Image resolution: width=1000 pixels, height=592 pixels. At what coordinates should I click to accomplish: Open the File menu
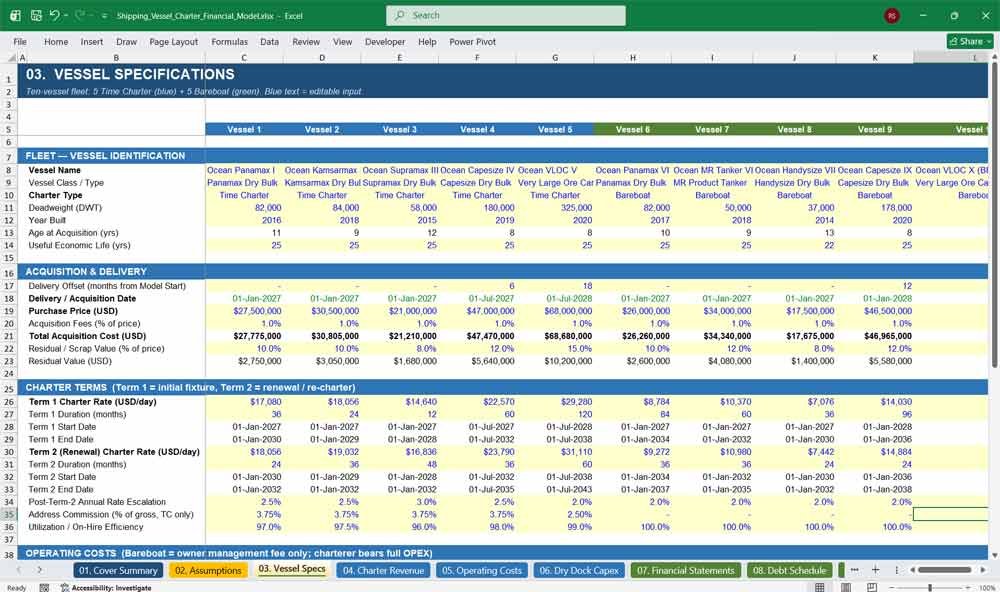tap(20, 41)
